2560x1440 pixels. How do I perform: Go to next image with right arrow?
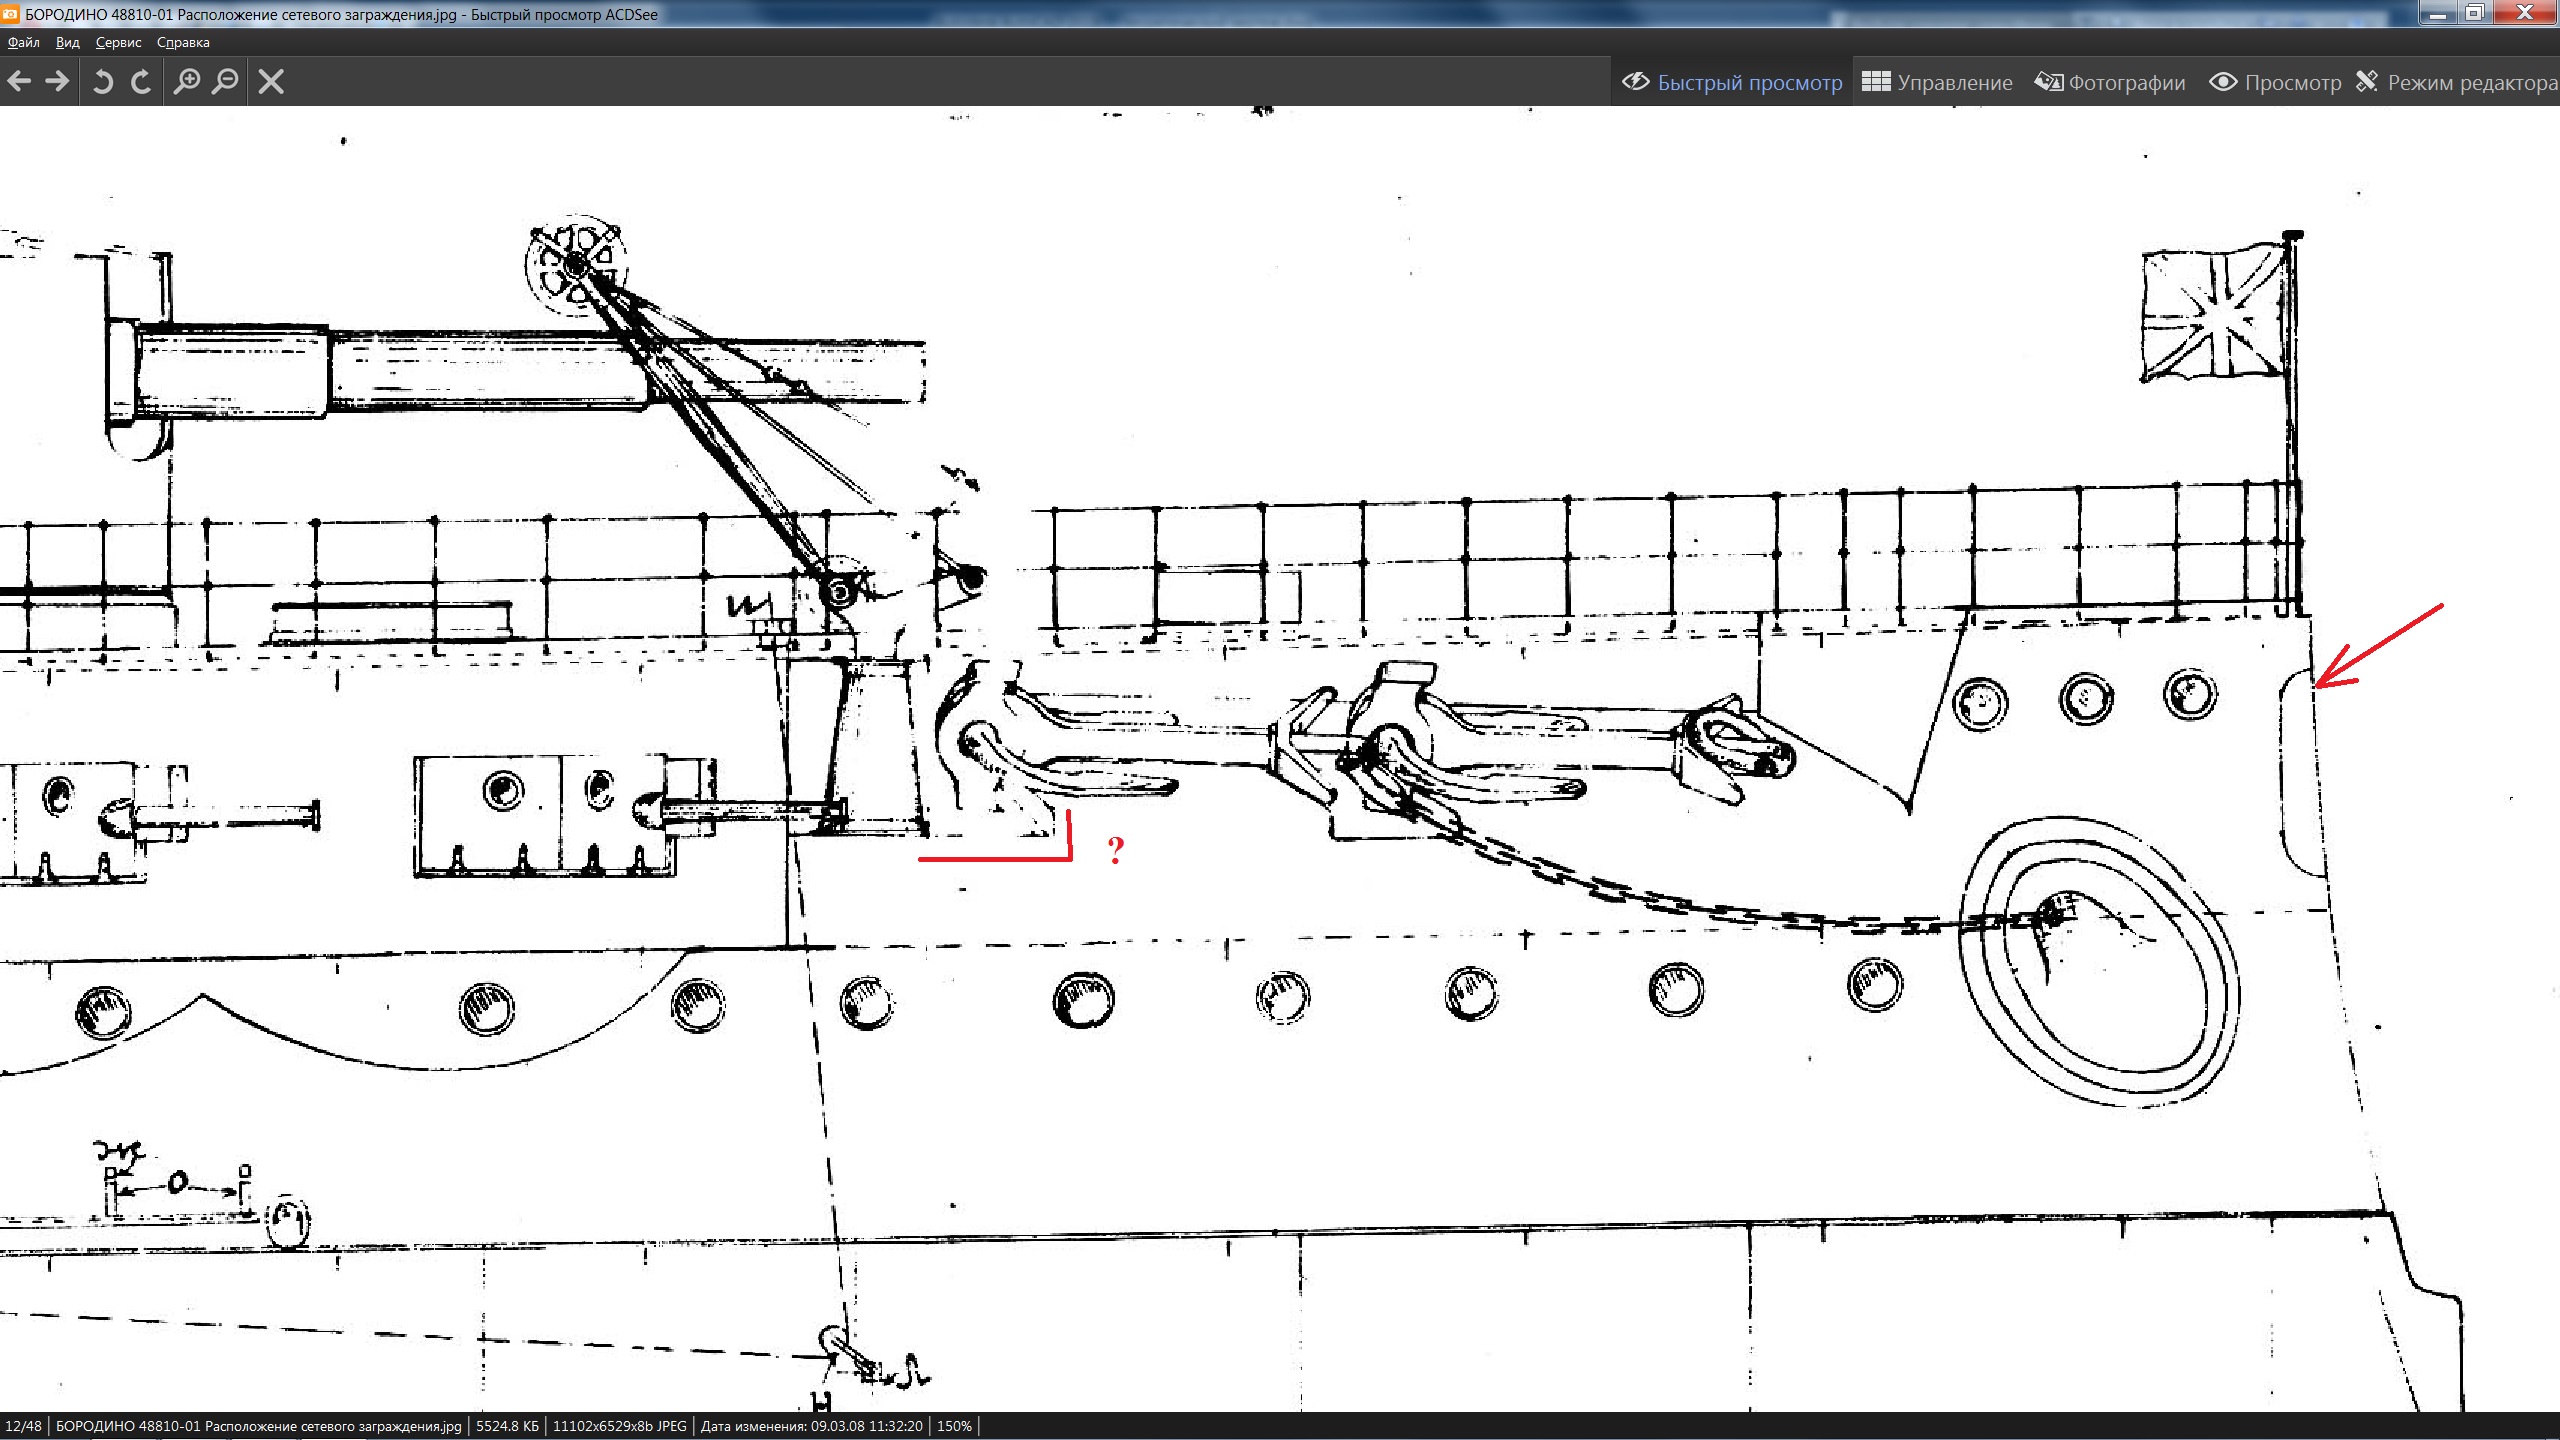(58, 81)
